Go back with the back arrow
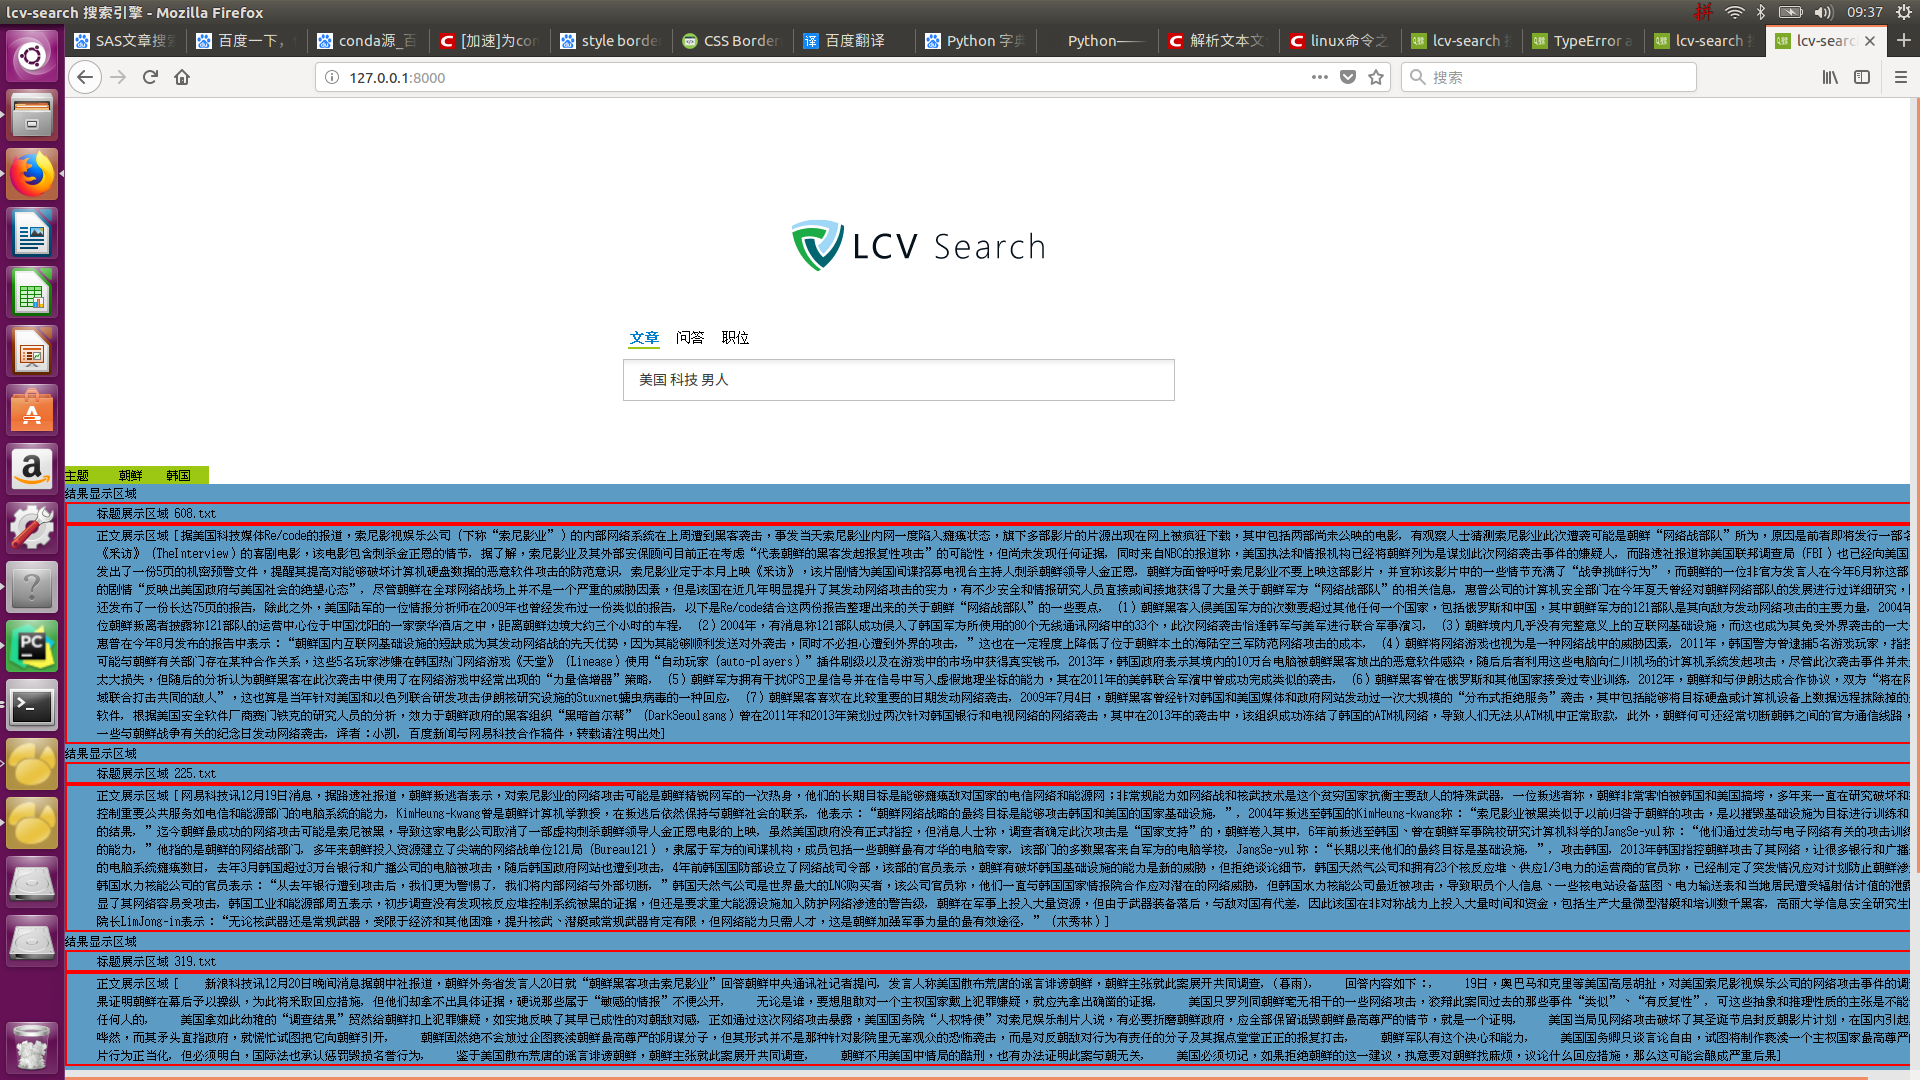Viewport: 1920px width, 1080px height. coord(85,77)
